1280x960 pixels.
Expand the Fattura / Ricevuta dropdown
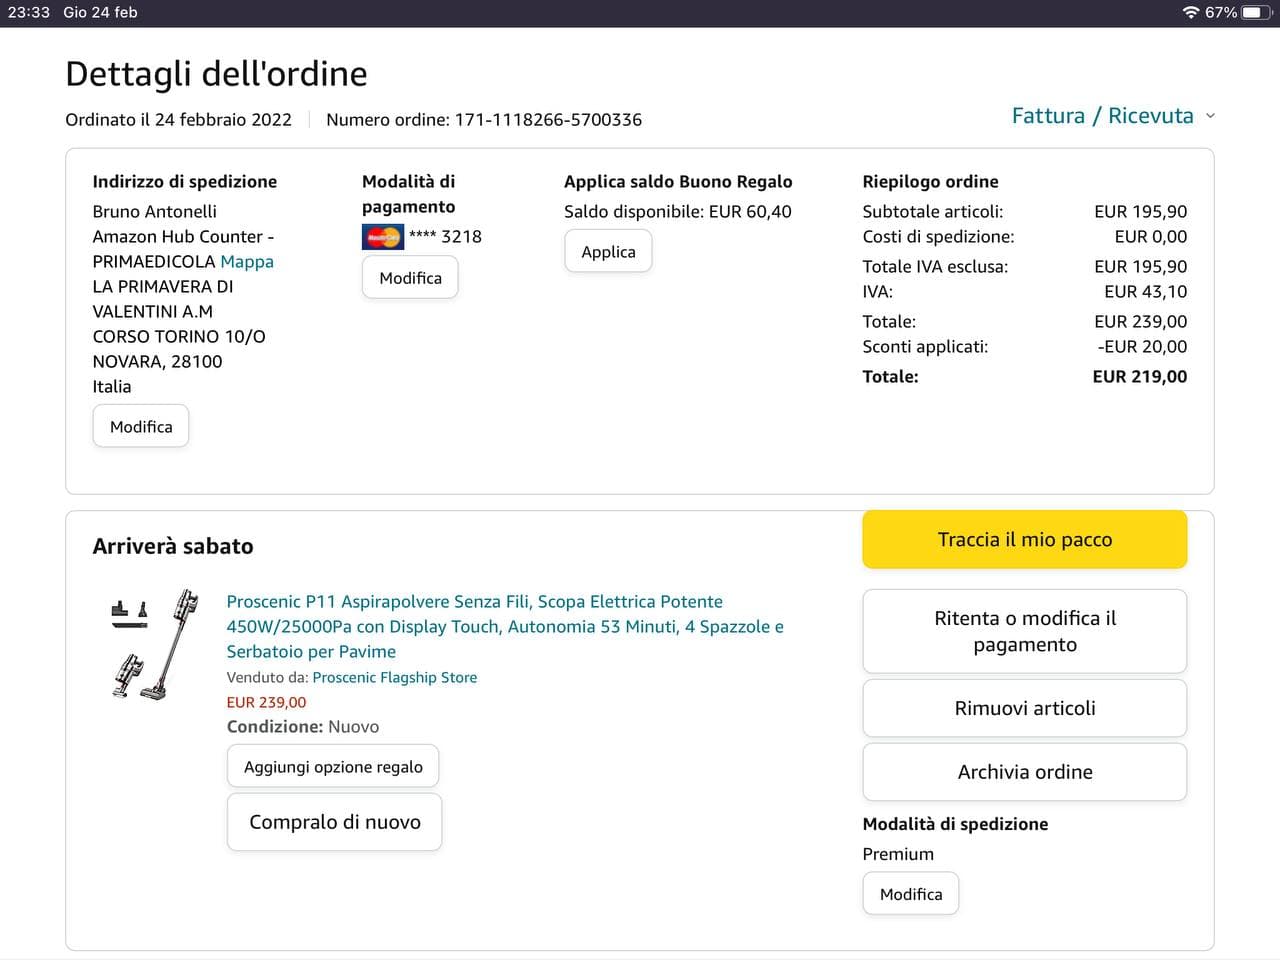tap(1102, 116)
